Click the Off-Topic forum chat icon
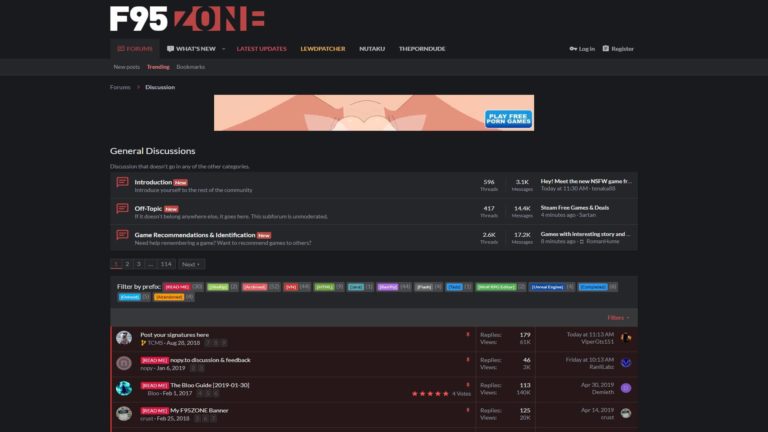Screen dimensions: 768x432 tap(122, 210)
